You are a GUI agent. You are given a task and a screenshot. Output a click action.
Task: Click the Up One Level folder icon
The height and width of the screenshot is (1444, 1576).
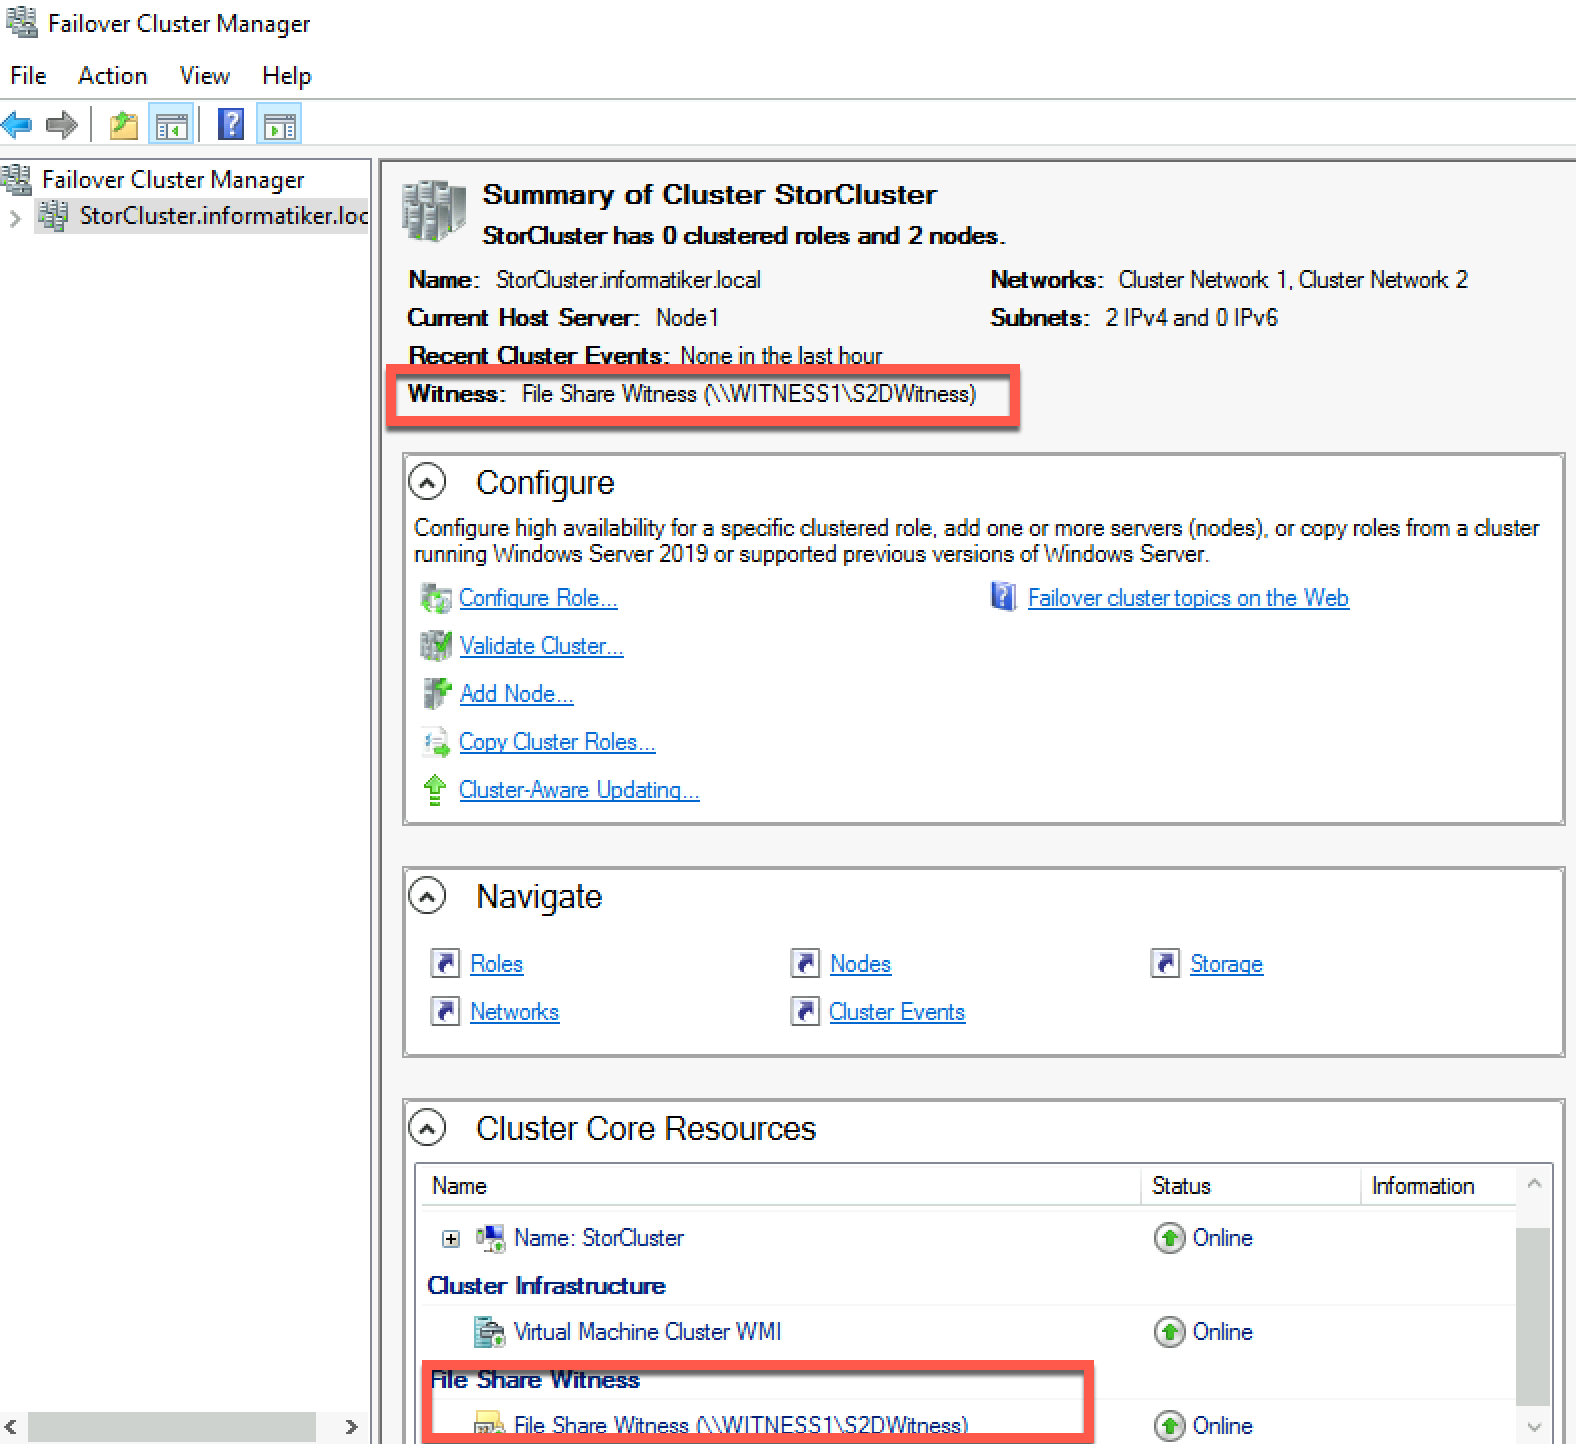[124, 125]
